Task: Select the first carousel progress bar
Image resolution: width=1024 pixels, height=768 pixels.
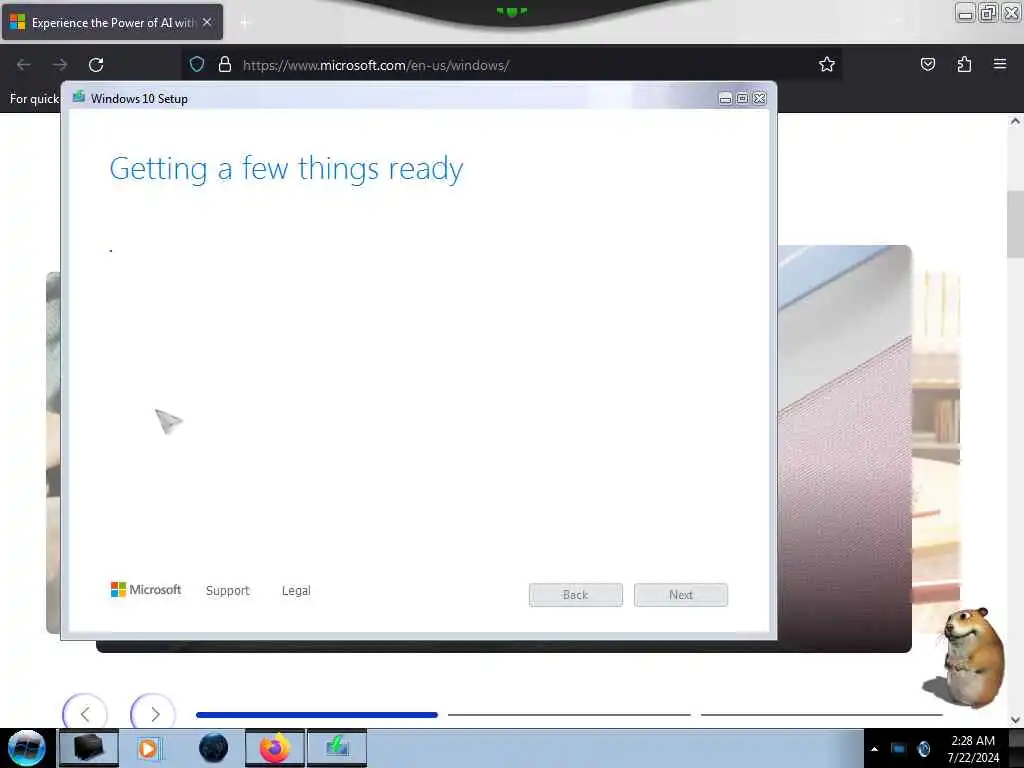Action: (317, 715)
